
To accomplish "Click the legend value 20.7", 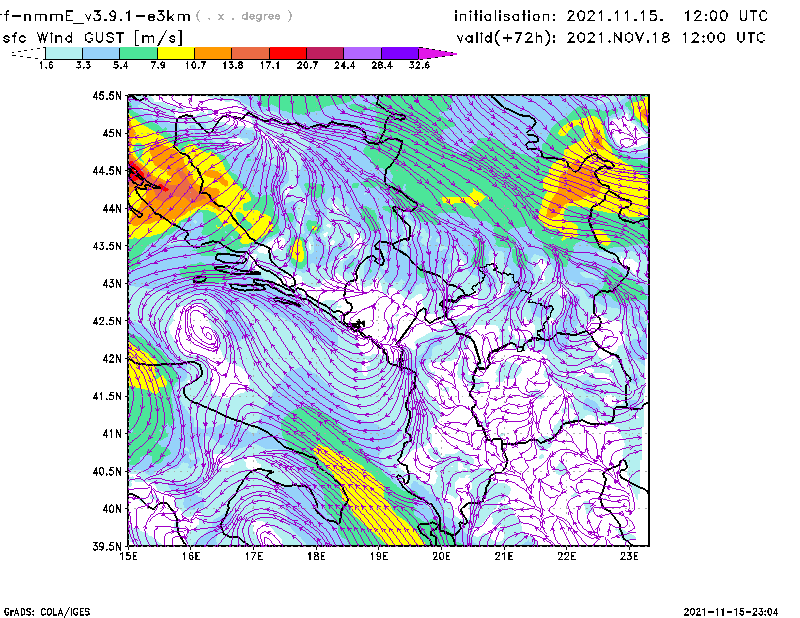I will (307, 65).
